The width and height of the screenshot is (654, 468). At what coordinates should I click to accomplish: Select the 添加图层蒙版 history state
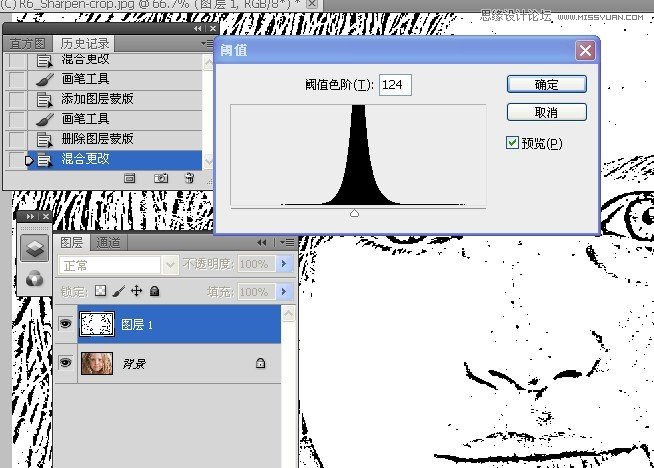coord(114,99)
